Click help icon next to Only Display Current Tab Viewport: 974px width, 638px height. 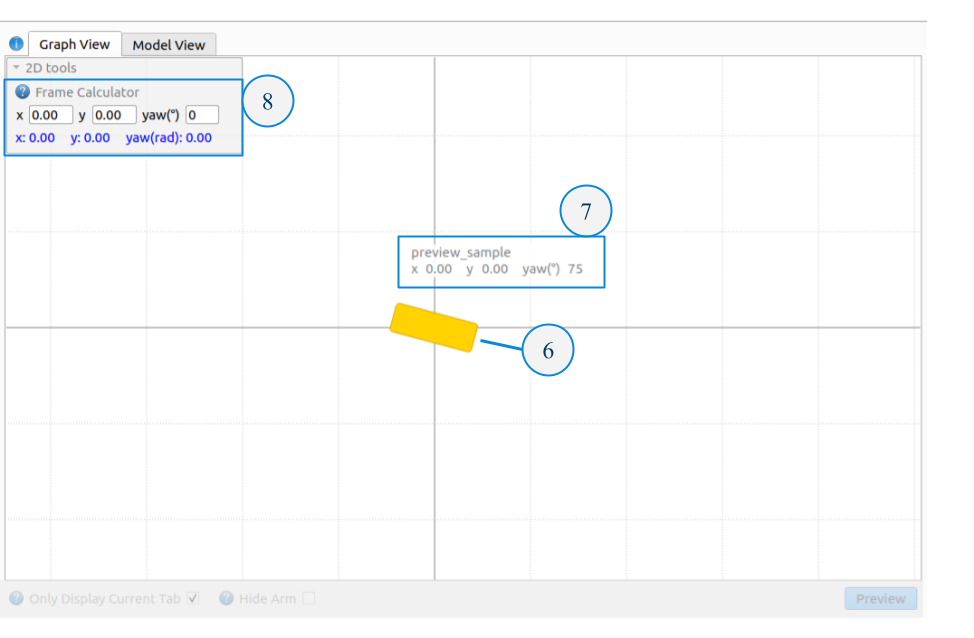[16, 599]
